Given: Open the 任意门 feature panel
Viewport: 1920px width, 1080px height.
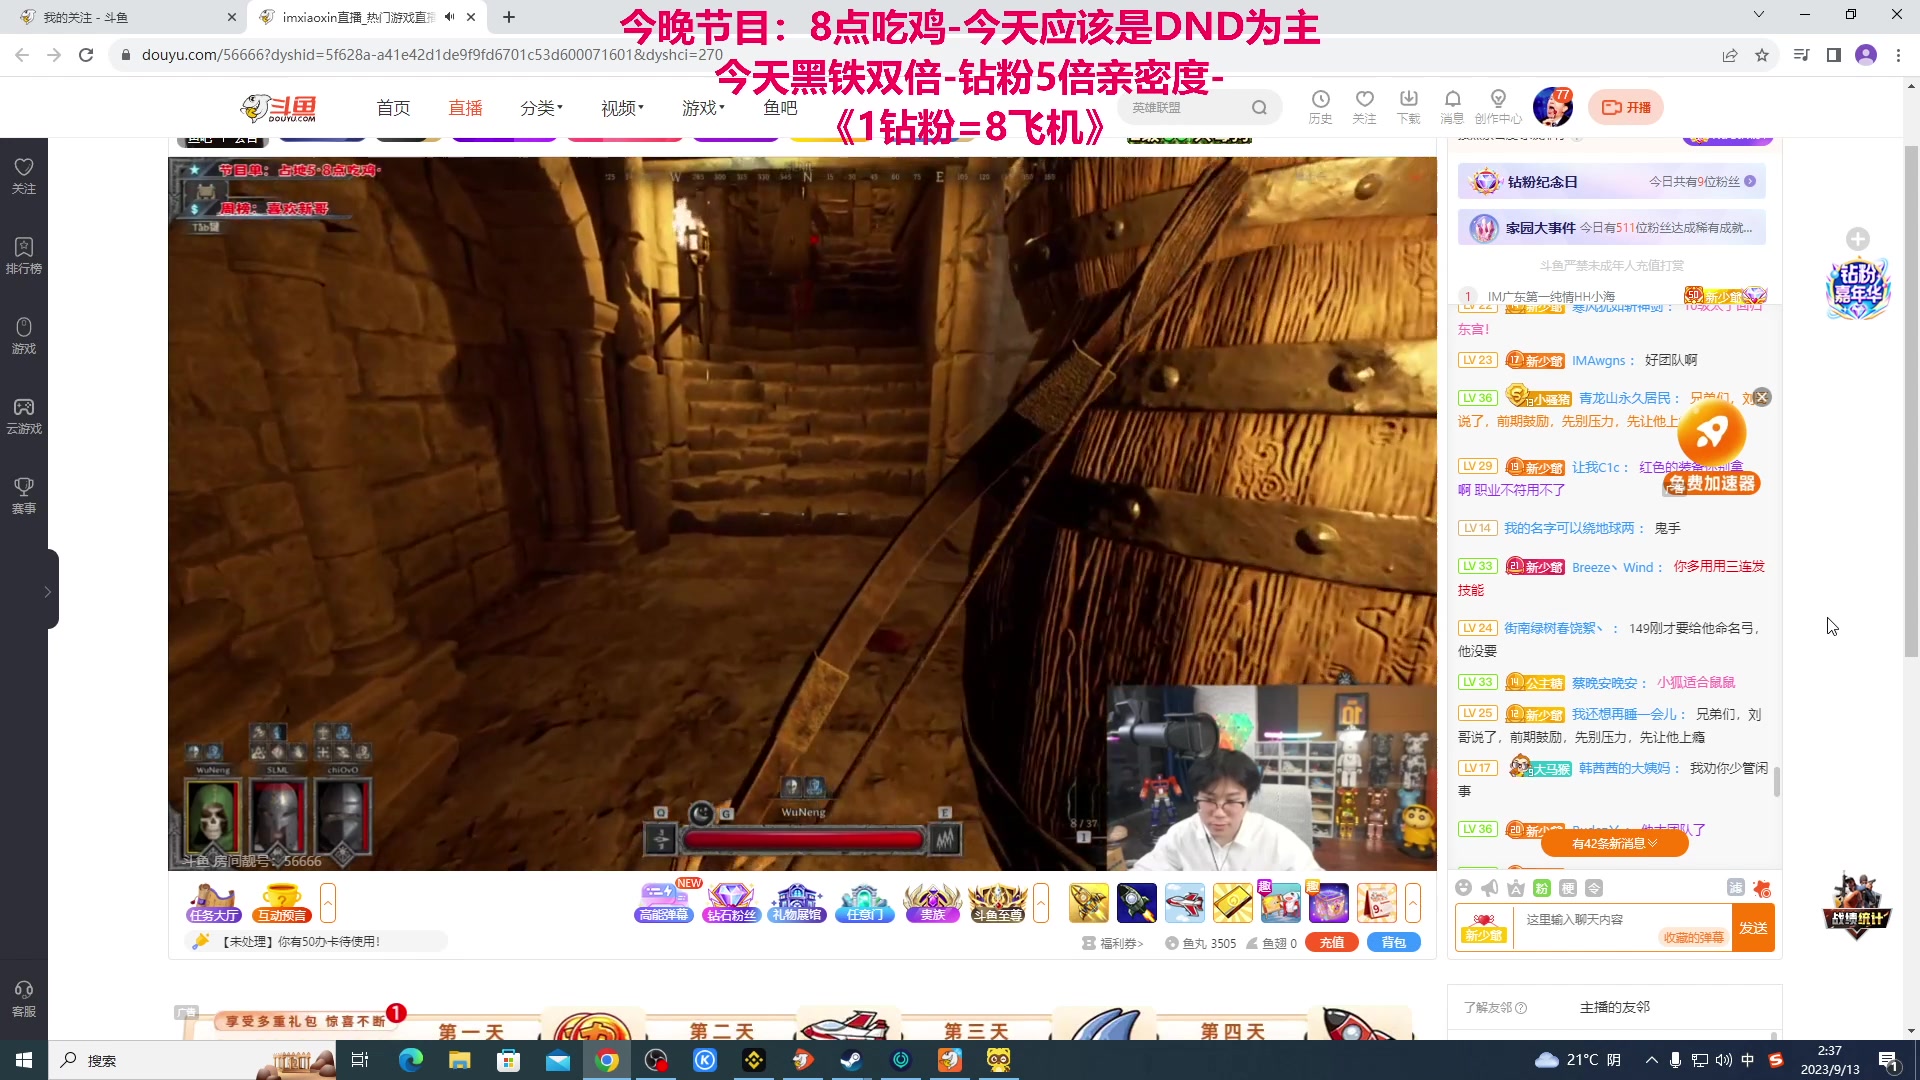Looking at the screenshot, I should point(864,905).
